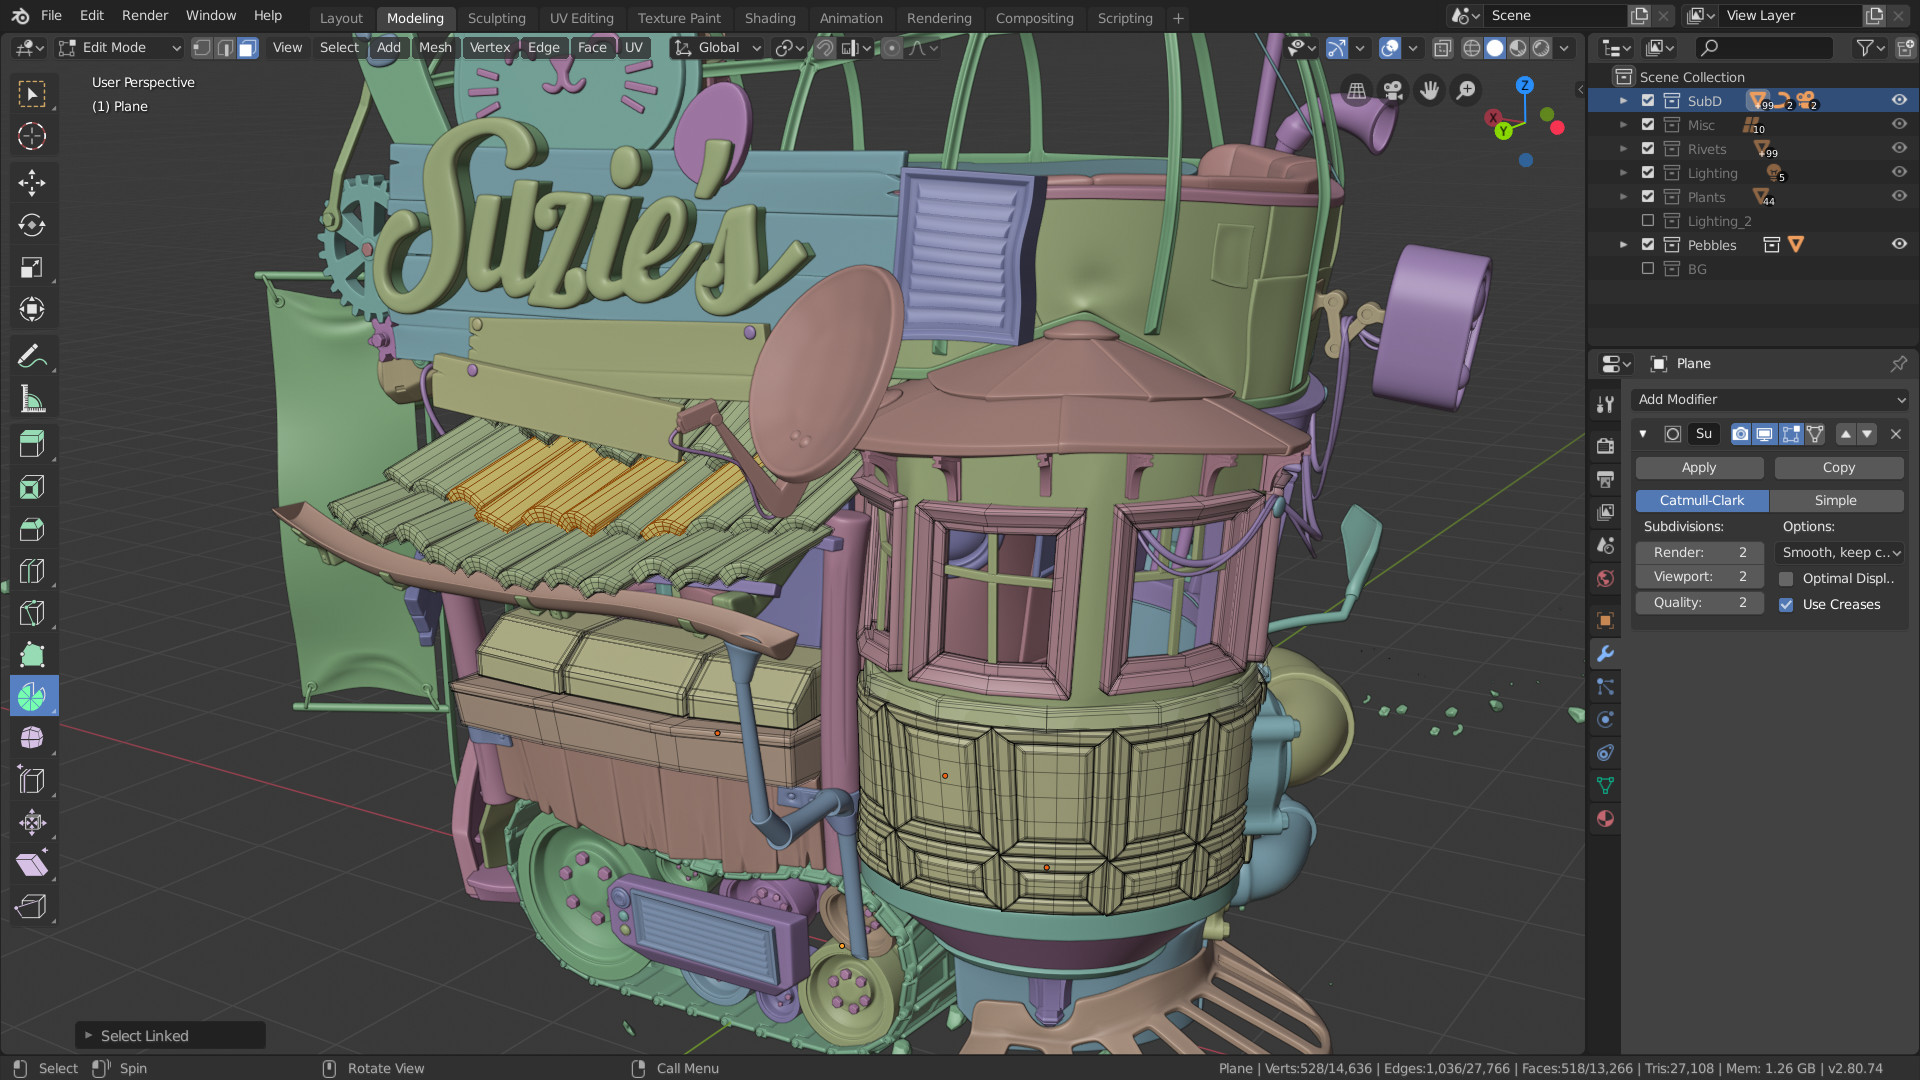Image resolution: width=1920 pixels, height=1080 pixels.
Task: Adjust Render subdivisions level stepper
Action: tap(1700, 550)
